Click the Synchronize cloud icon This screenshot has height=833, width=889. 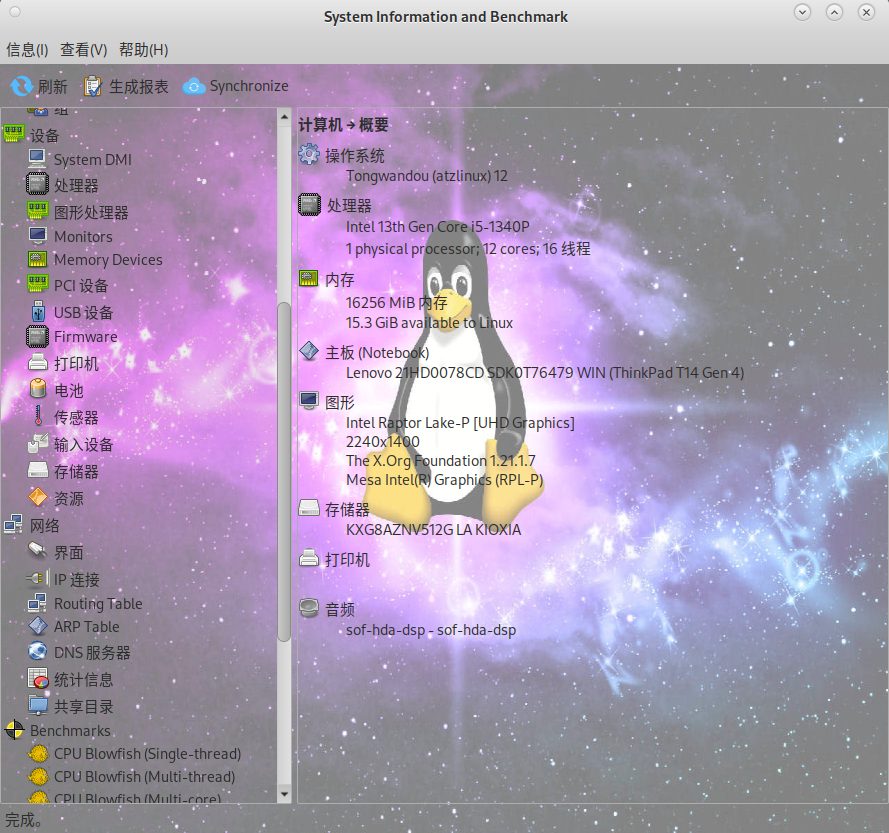point(194,86)
